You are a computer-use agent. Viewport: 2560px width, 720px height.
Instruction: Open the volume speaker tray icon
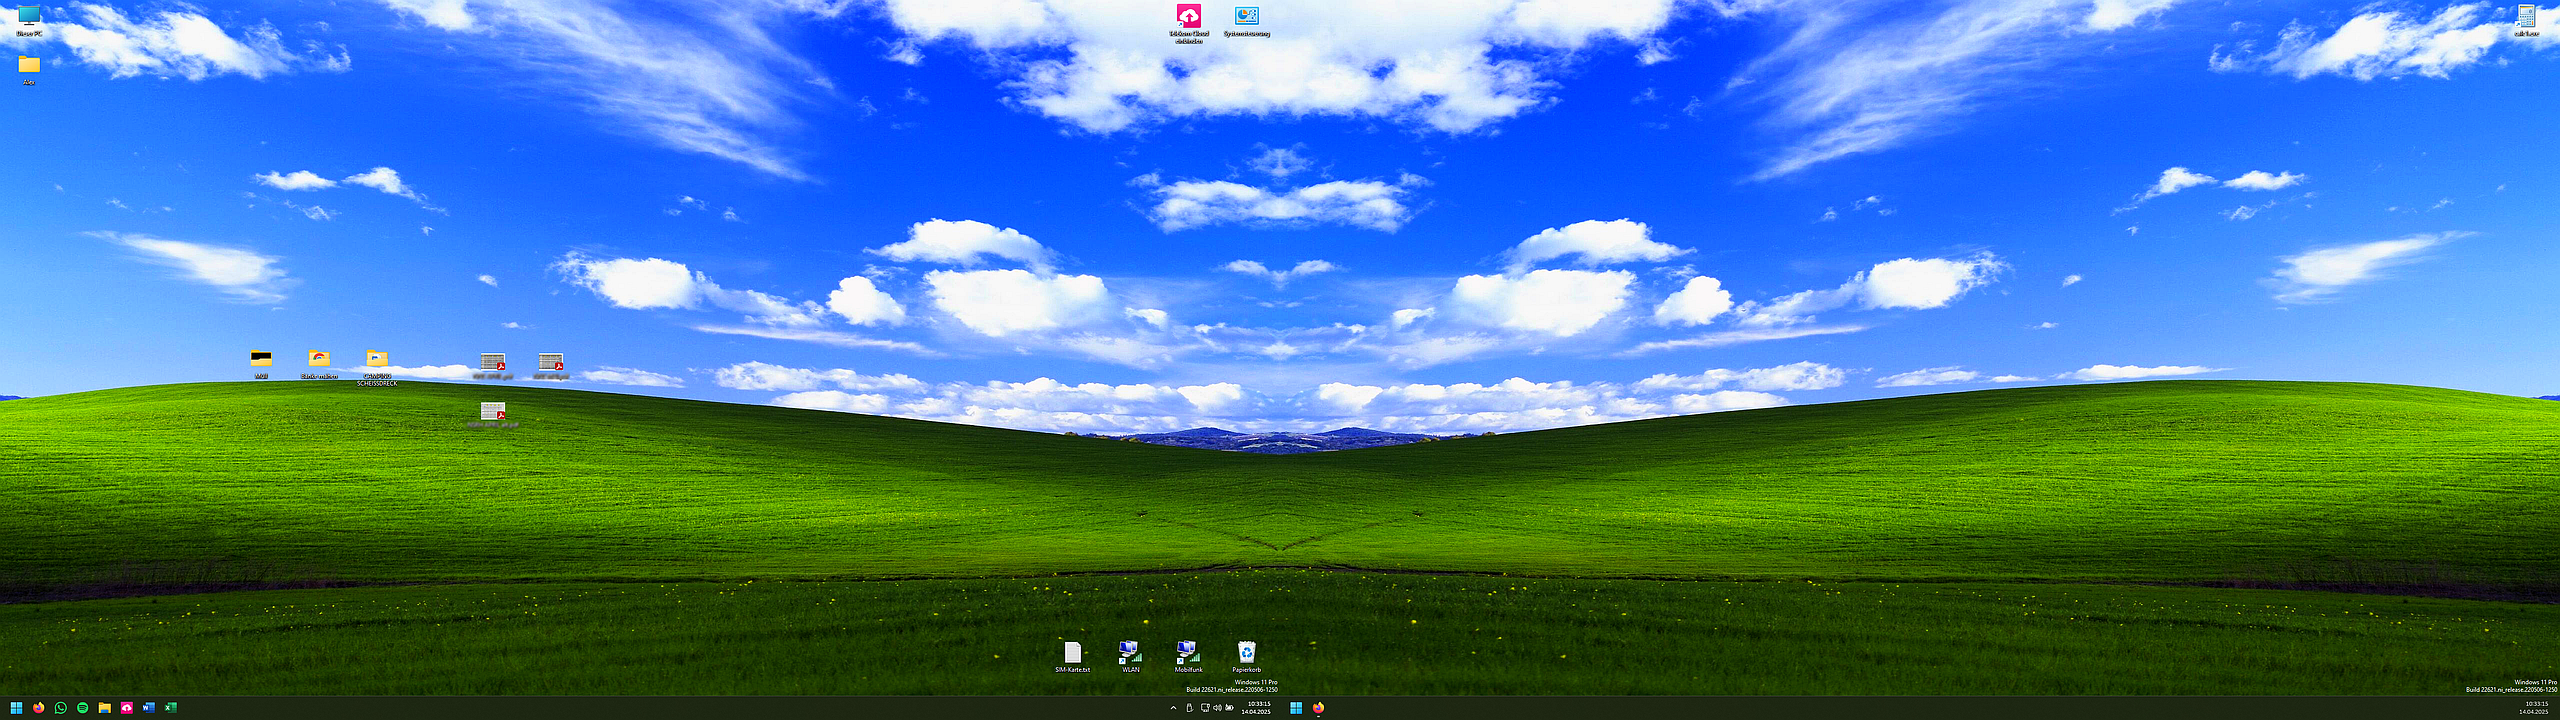coord(1217,708)
